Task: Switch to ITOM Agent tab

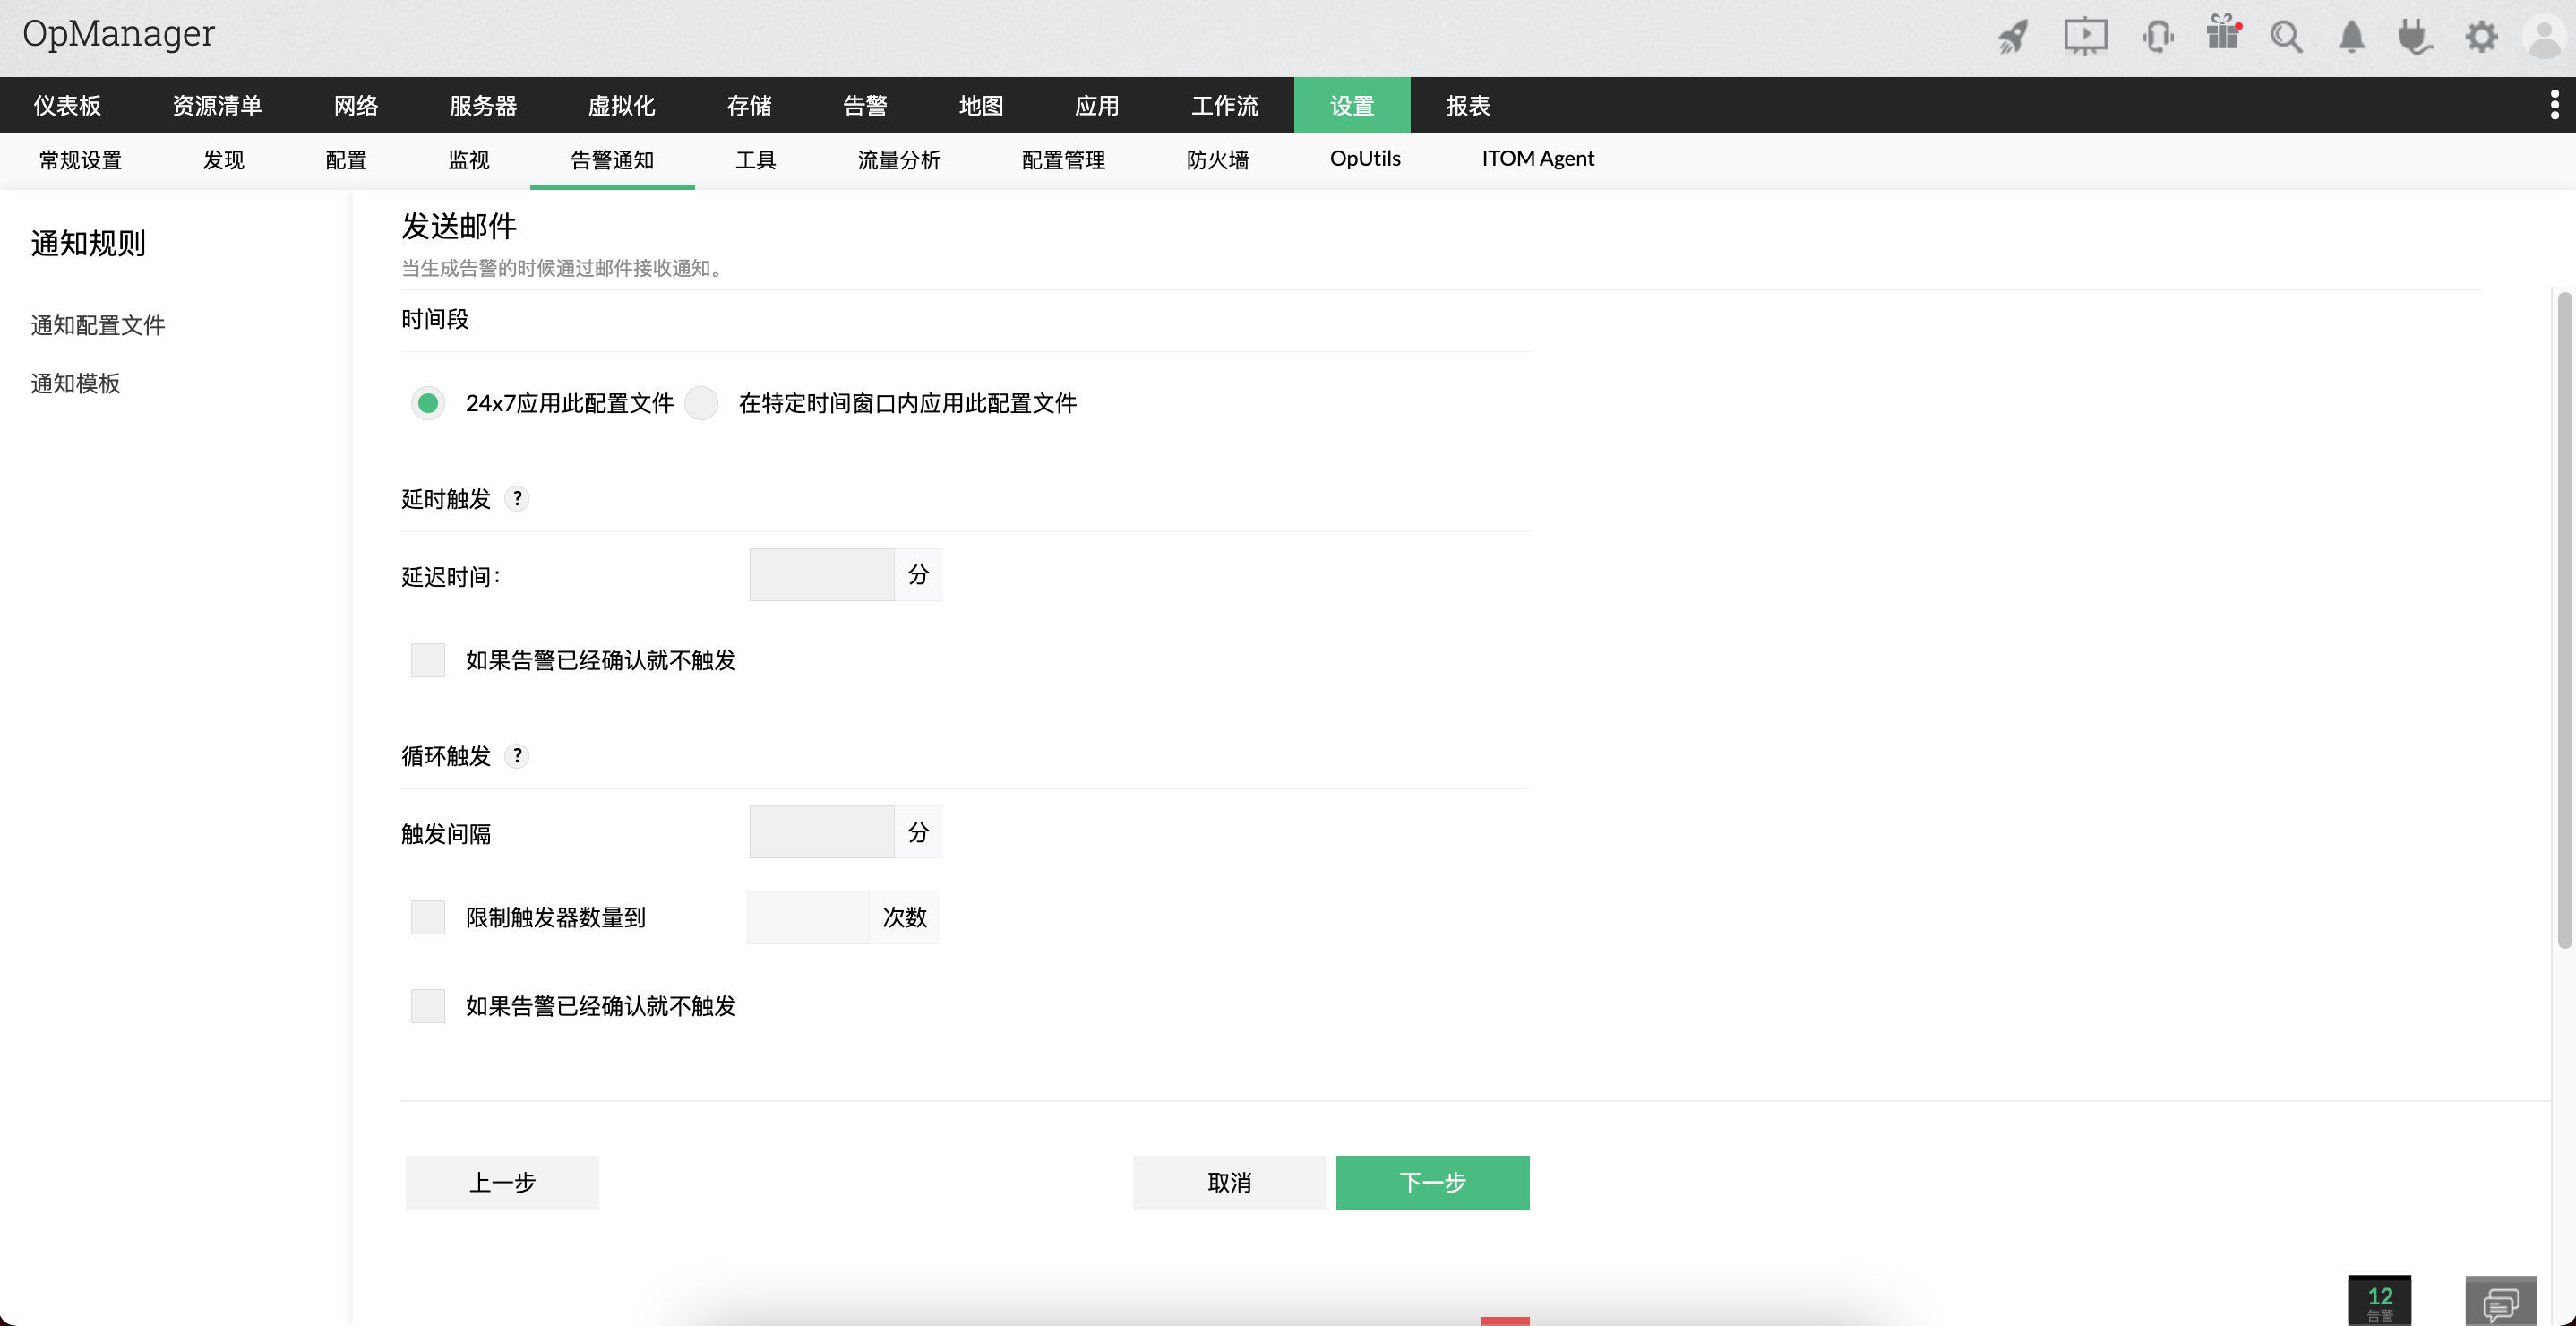Action: [1537, 158]
